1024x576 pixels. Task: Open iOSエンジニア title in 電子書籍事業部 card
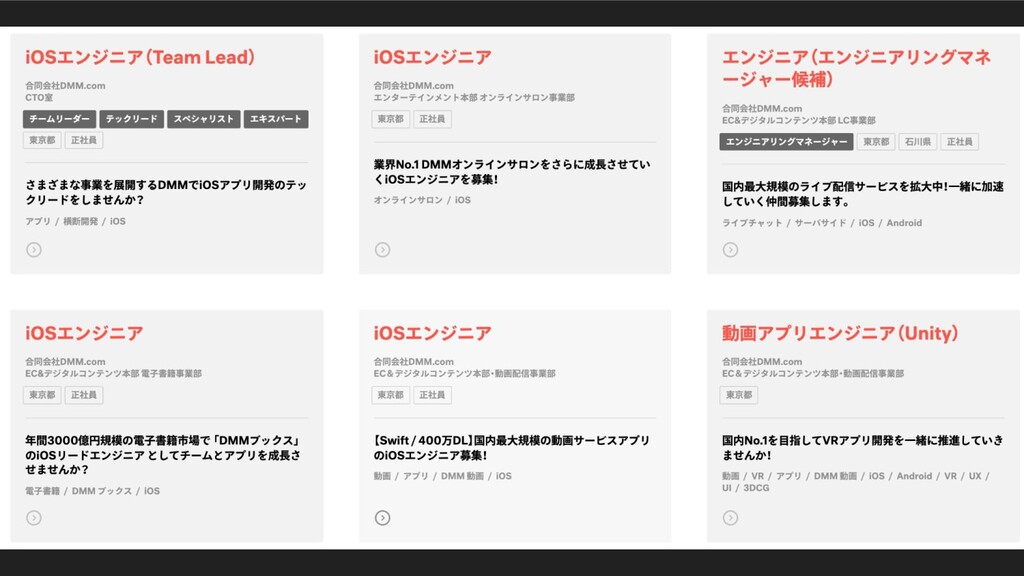click(x=84, y=333)
